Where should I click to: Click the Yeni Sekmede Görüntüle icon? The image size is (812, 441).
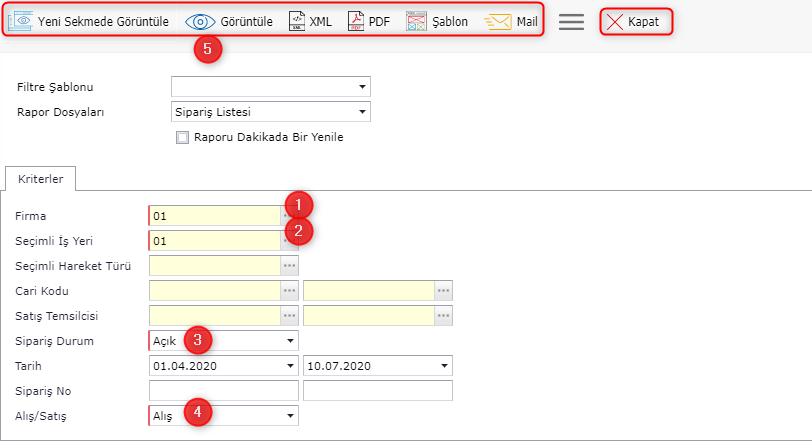pos(21,22)
